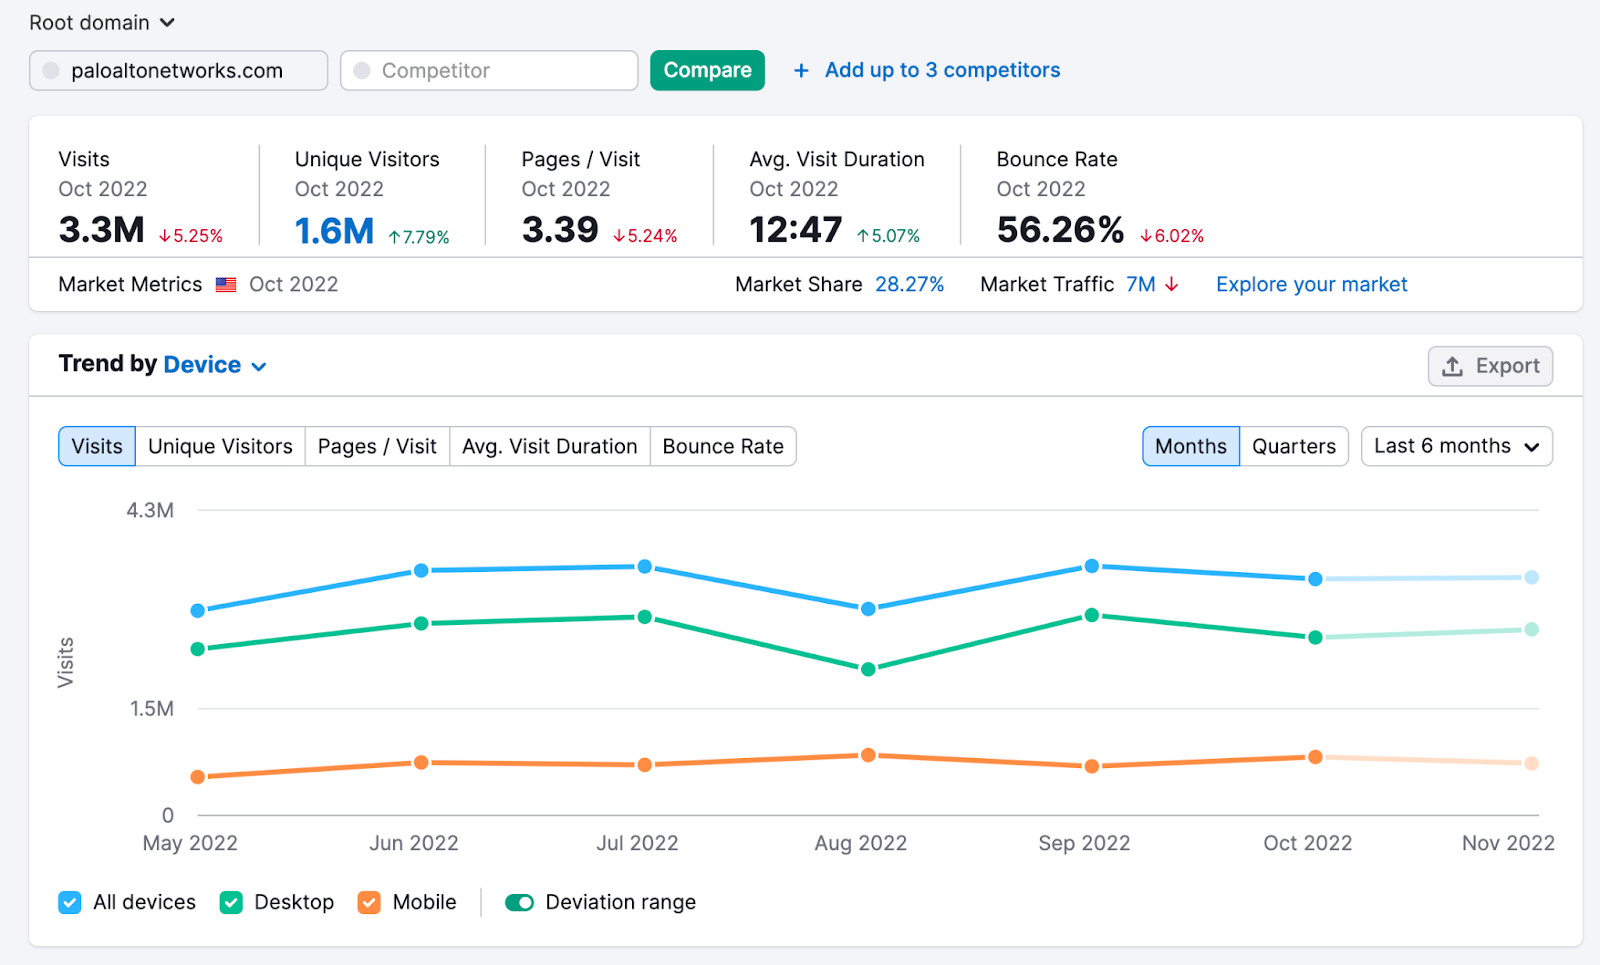Viewport: 1600px width, 965px height.
Task: Click the Visits 3.3M metric value
Action: (101, 231)
